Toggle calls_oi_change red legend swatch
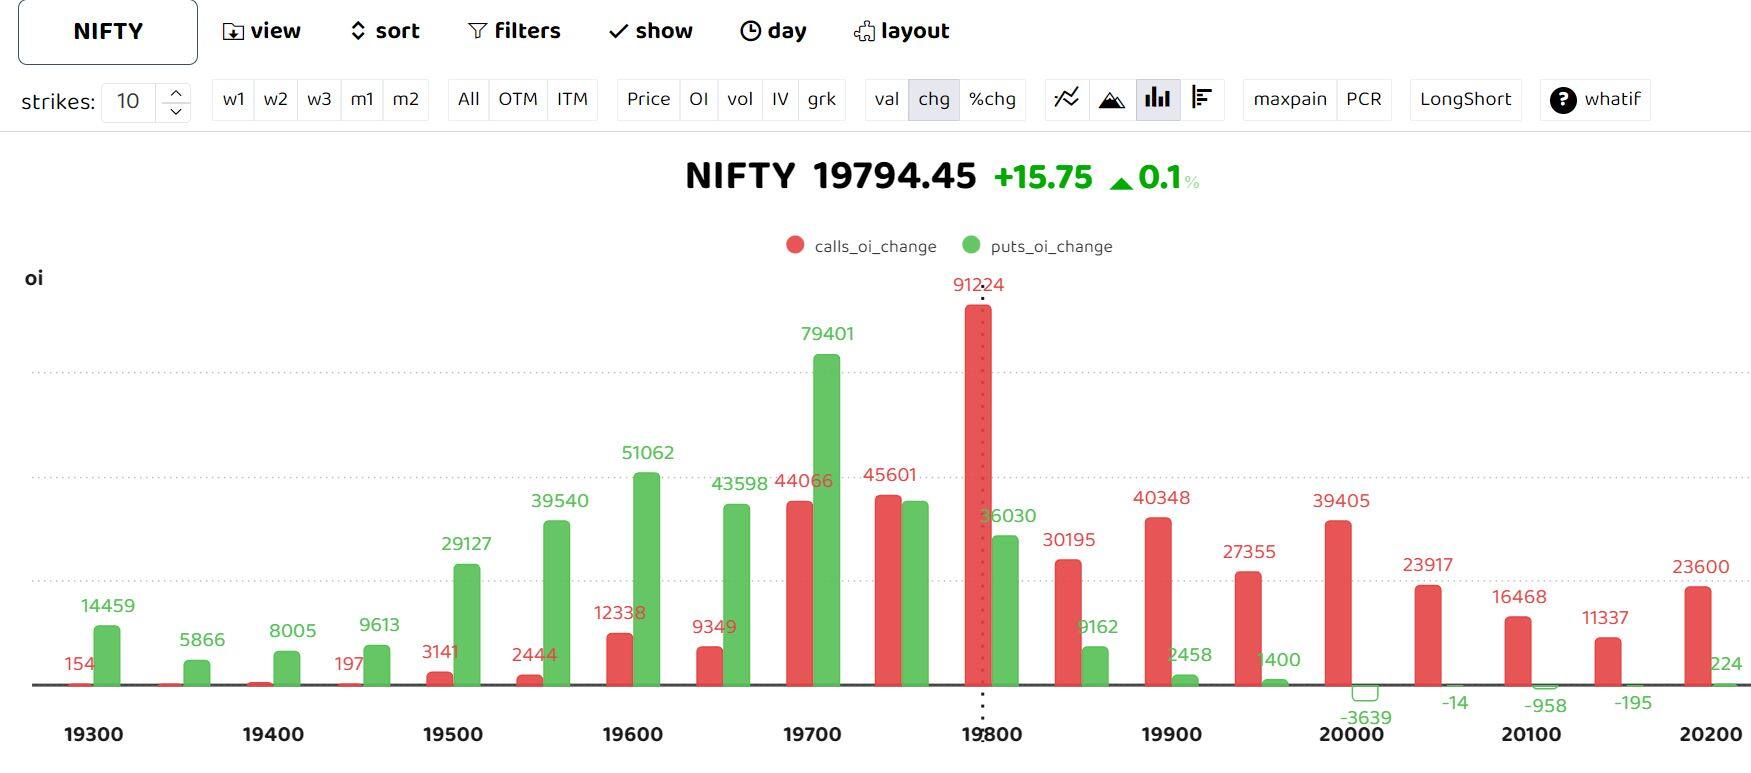 pyautogui.click(x=795, y=245)
